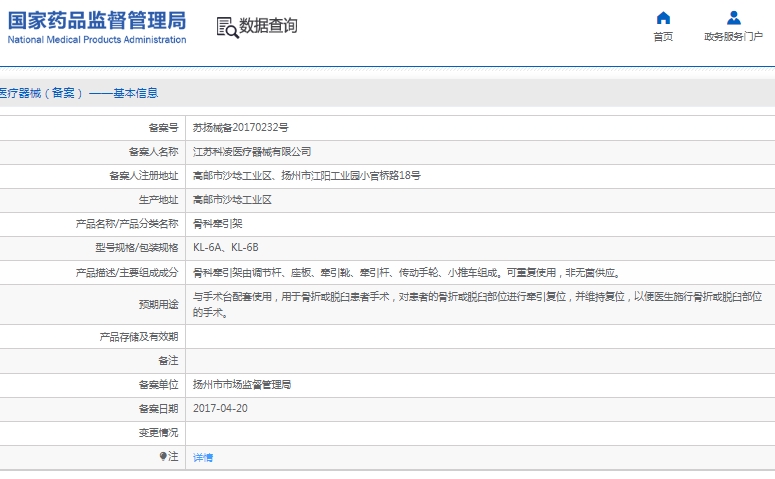Click the bullet icon beside 注
This screenshot has width=775, height=479.
click(163, 456)
